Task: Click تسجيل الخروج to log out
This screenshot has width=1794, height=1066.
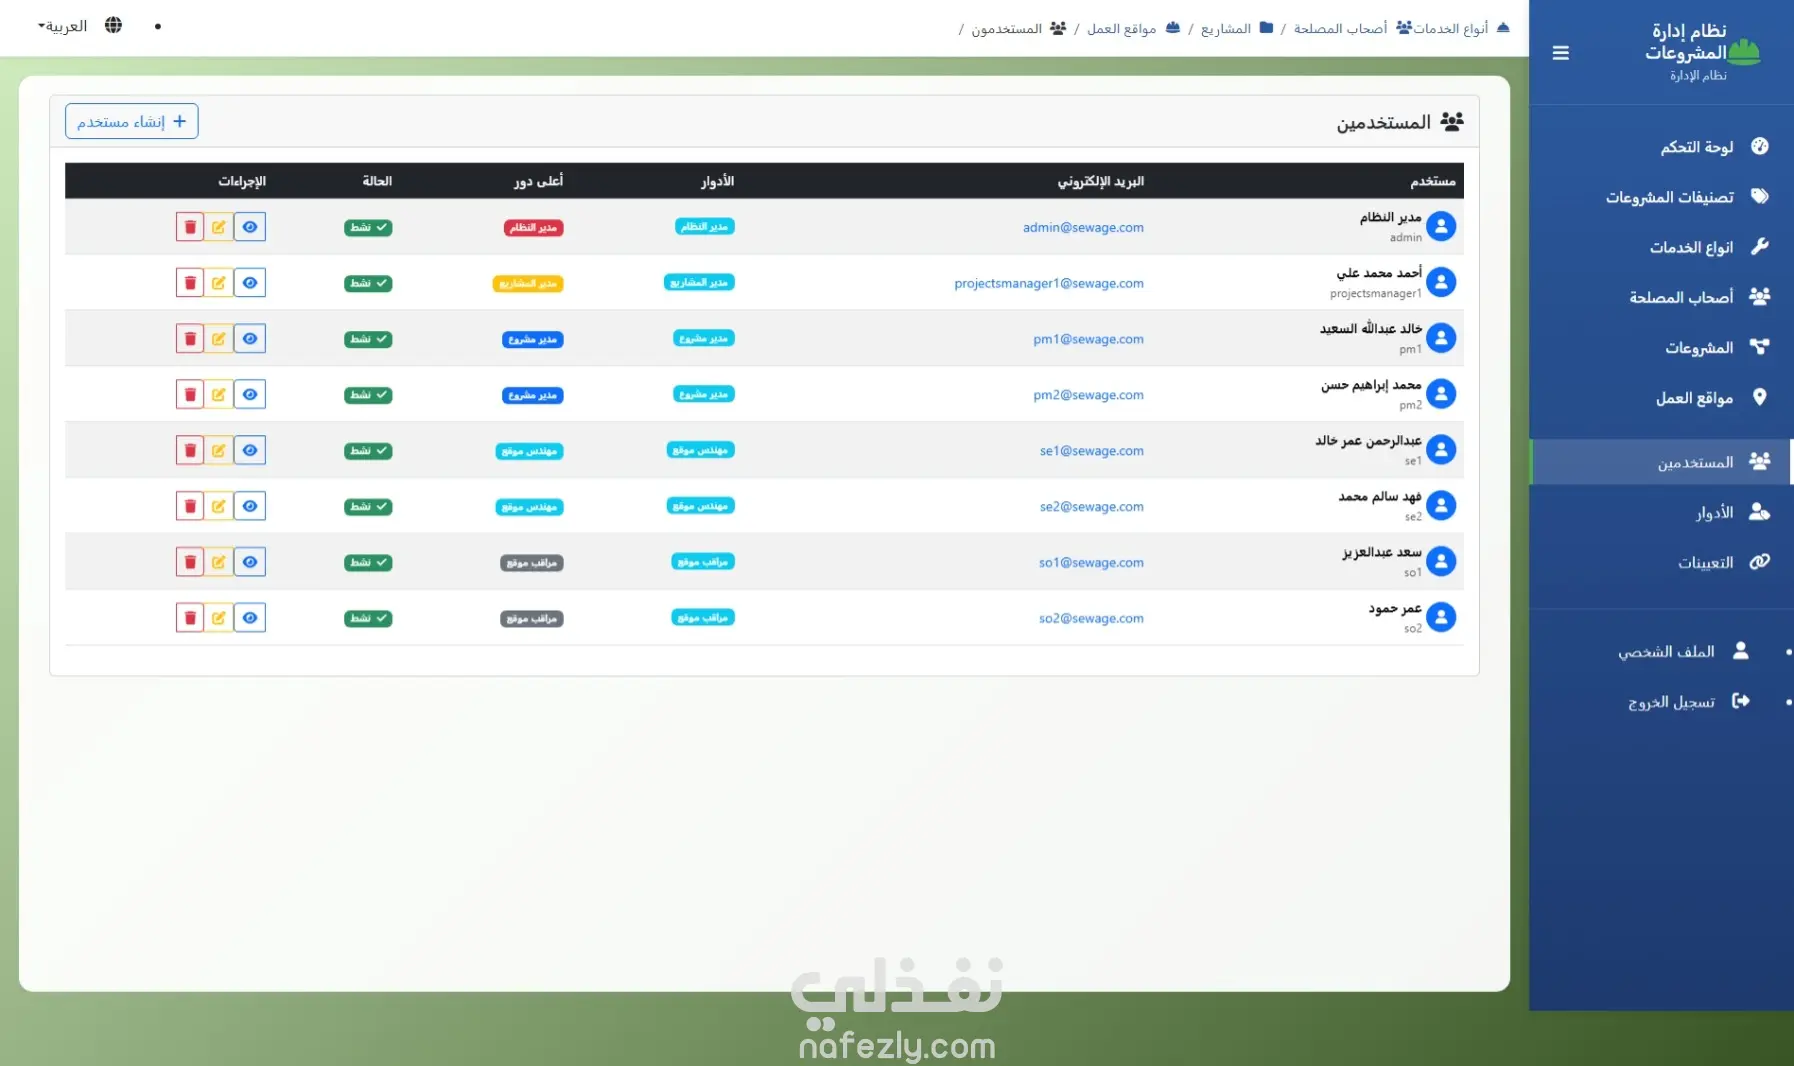Action: click(x=1689, y=701)
